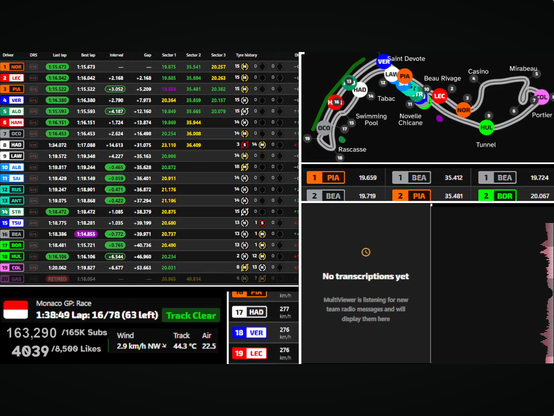Click the NOR car marker on the map
Screen dimensions: 554x416
point(463,110)
